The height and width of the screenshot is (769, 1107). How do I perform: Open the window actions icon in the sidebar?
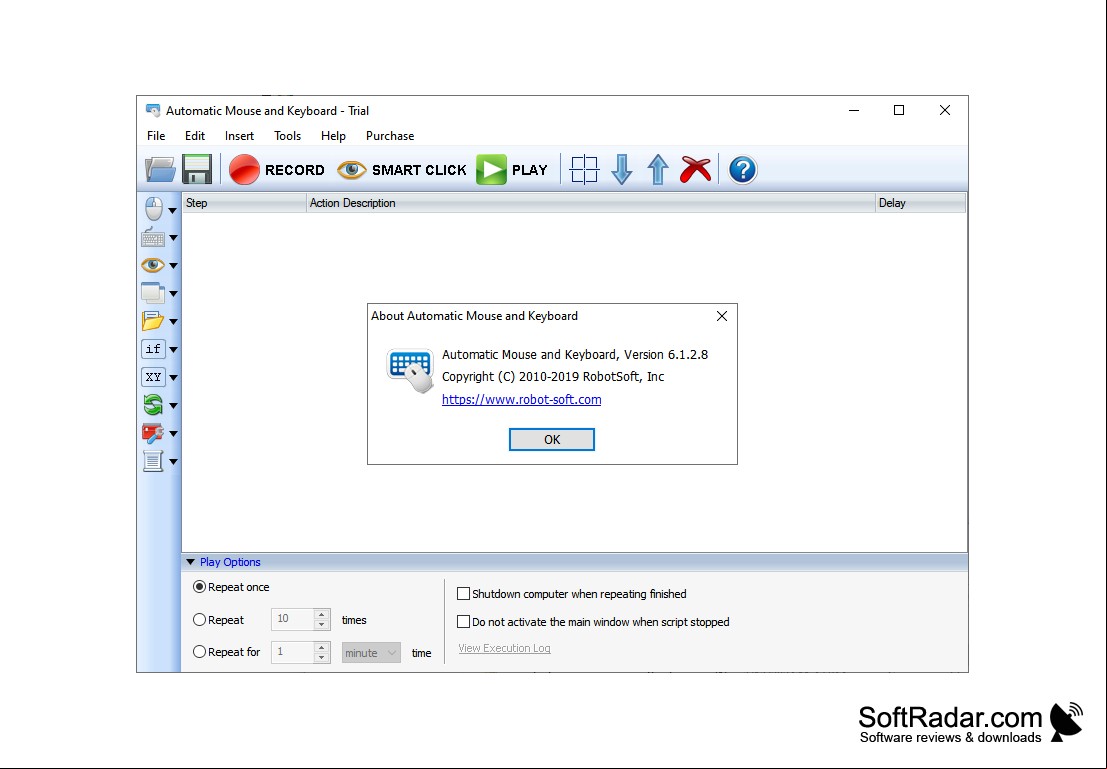point(153,293)
